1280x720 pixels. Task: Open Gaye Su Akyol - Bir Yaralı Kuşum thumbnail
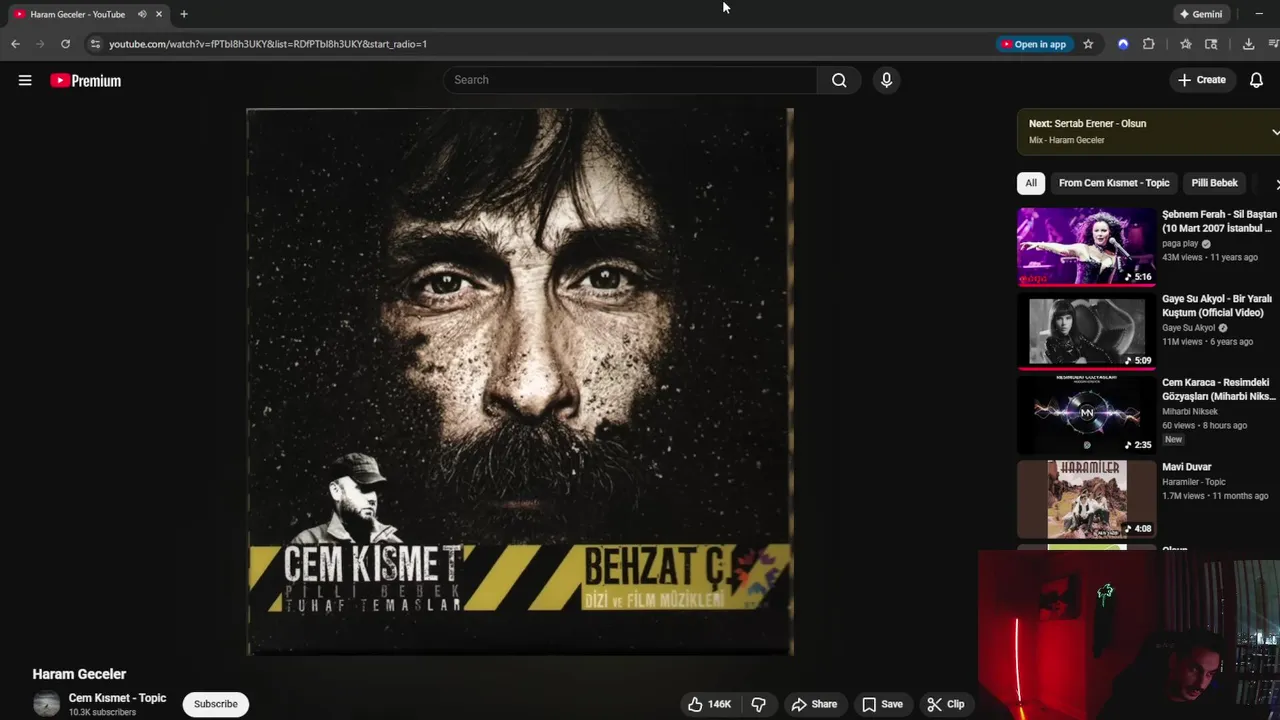(x=1086, y=331)
